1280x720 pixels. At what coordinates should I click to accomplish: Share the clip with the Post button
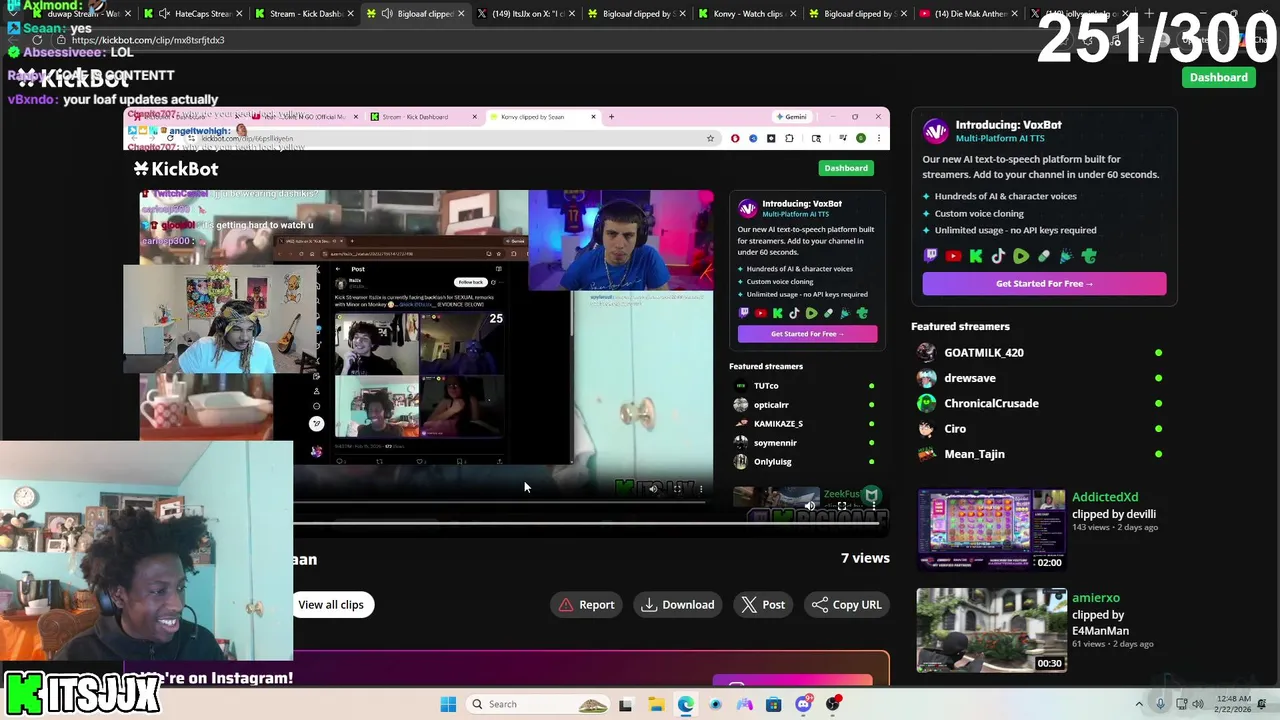[x=763, y=604]
